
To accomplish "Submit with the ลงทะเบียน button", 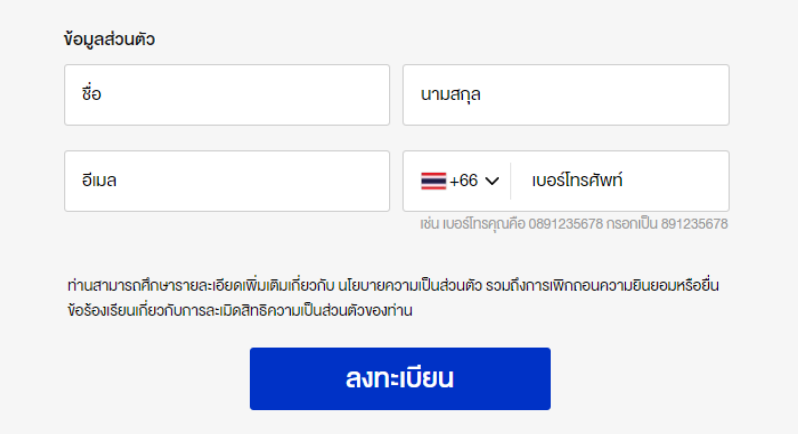I will [400, 379].
